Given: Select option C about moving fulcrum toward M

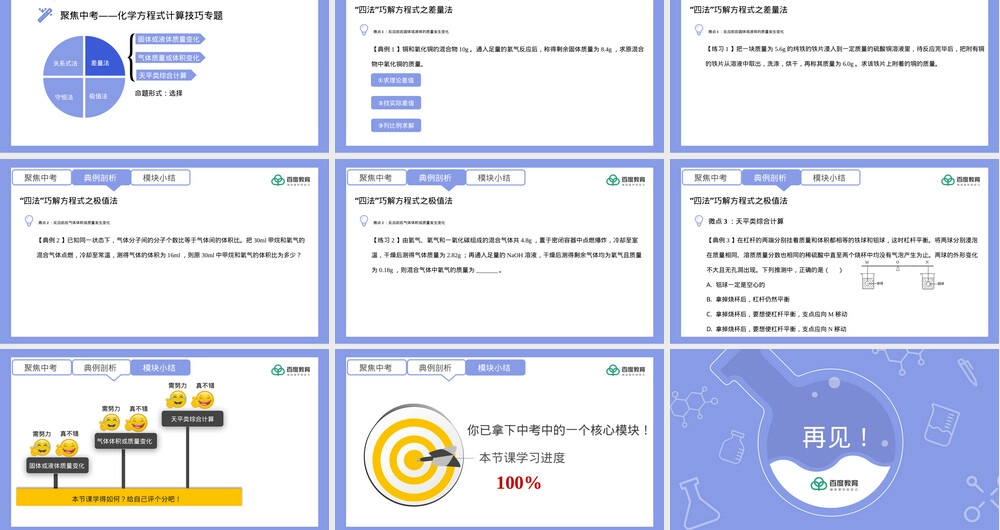Looking at the screenshot, I should (777, 314).
